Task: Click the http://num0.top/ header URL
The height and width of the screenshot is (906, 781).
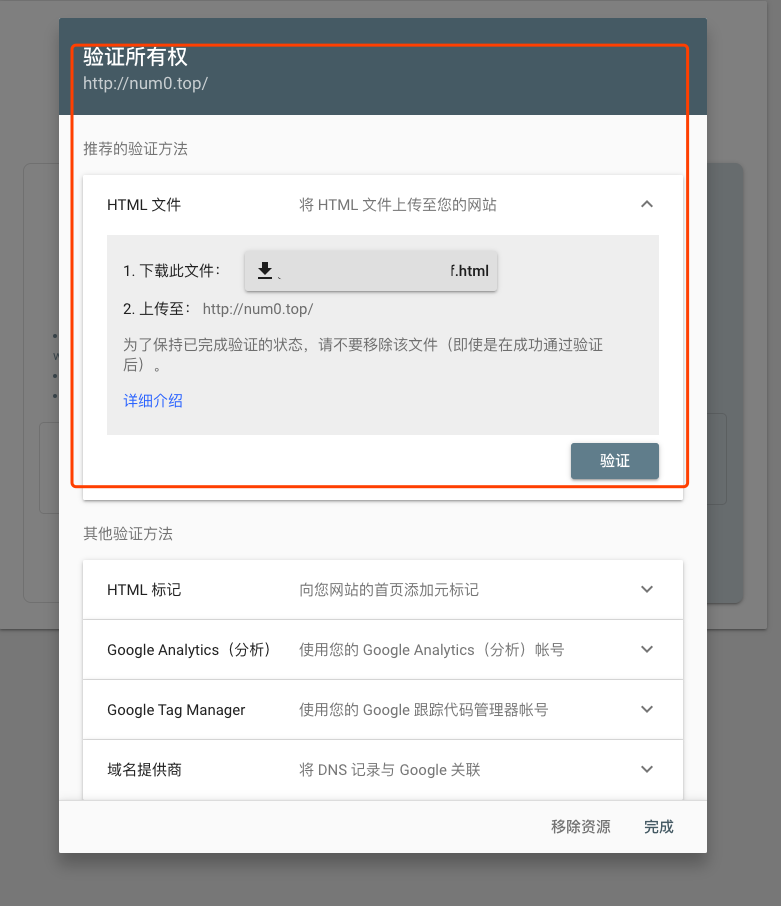Action: point(146,83)
